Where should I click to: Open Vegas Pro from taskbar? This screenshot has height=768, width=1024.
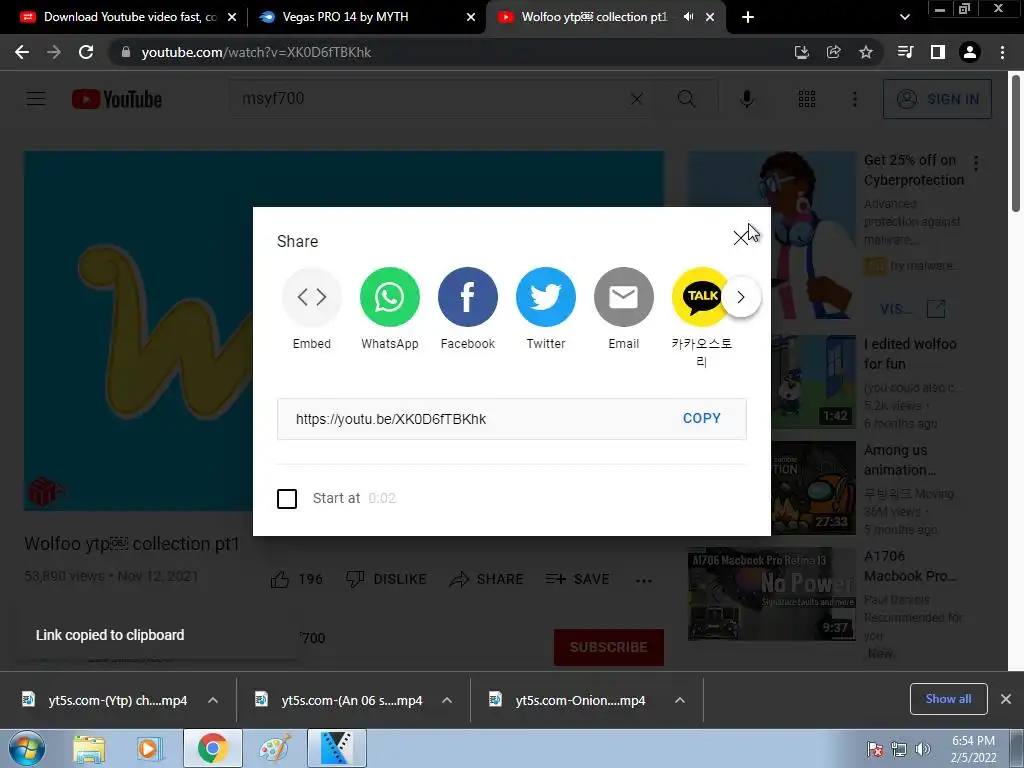pos(337,748)
